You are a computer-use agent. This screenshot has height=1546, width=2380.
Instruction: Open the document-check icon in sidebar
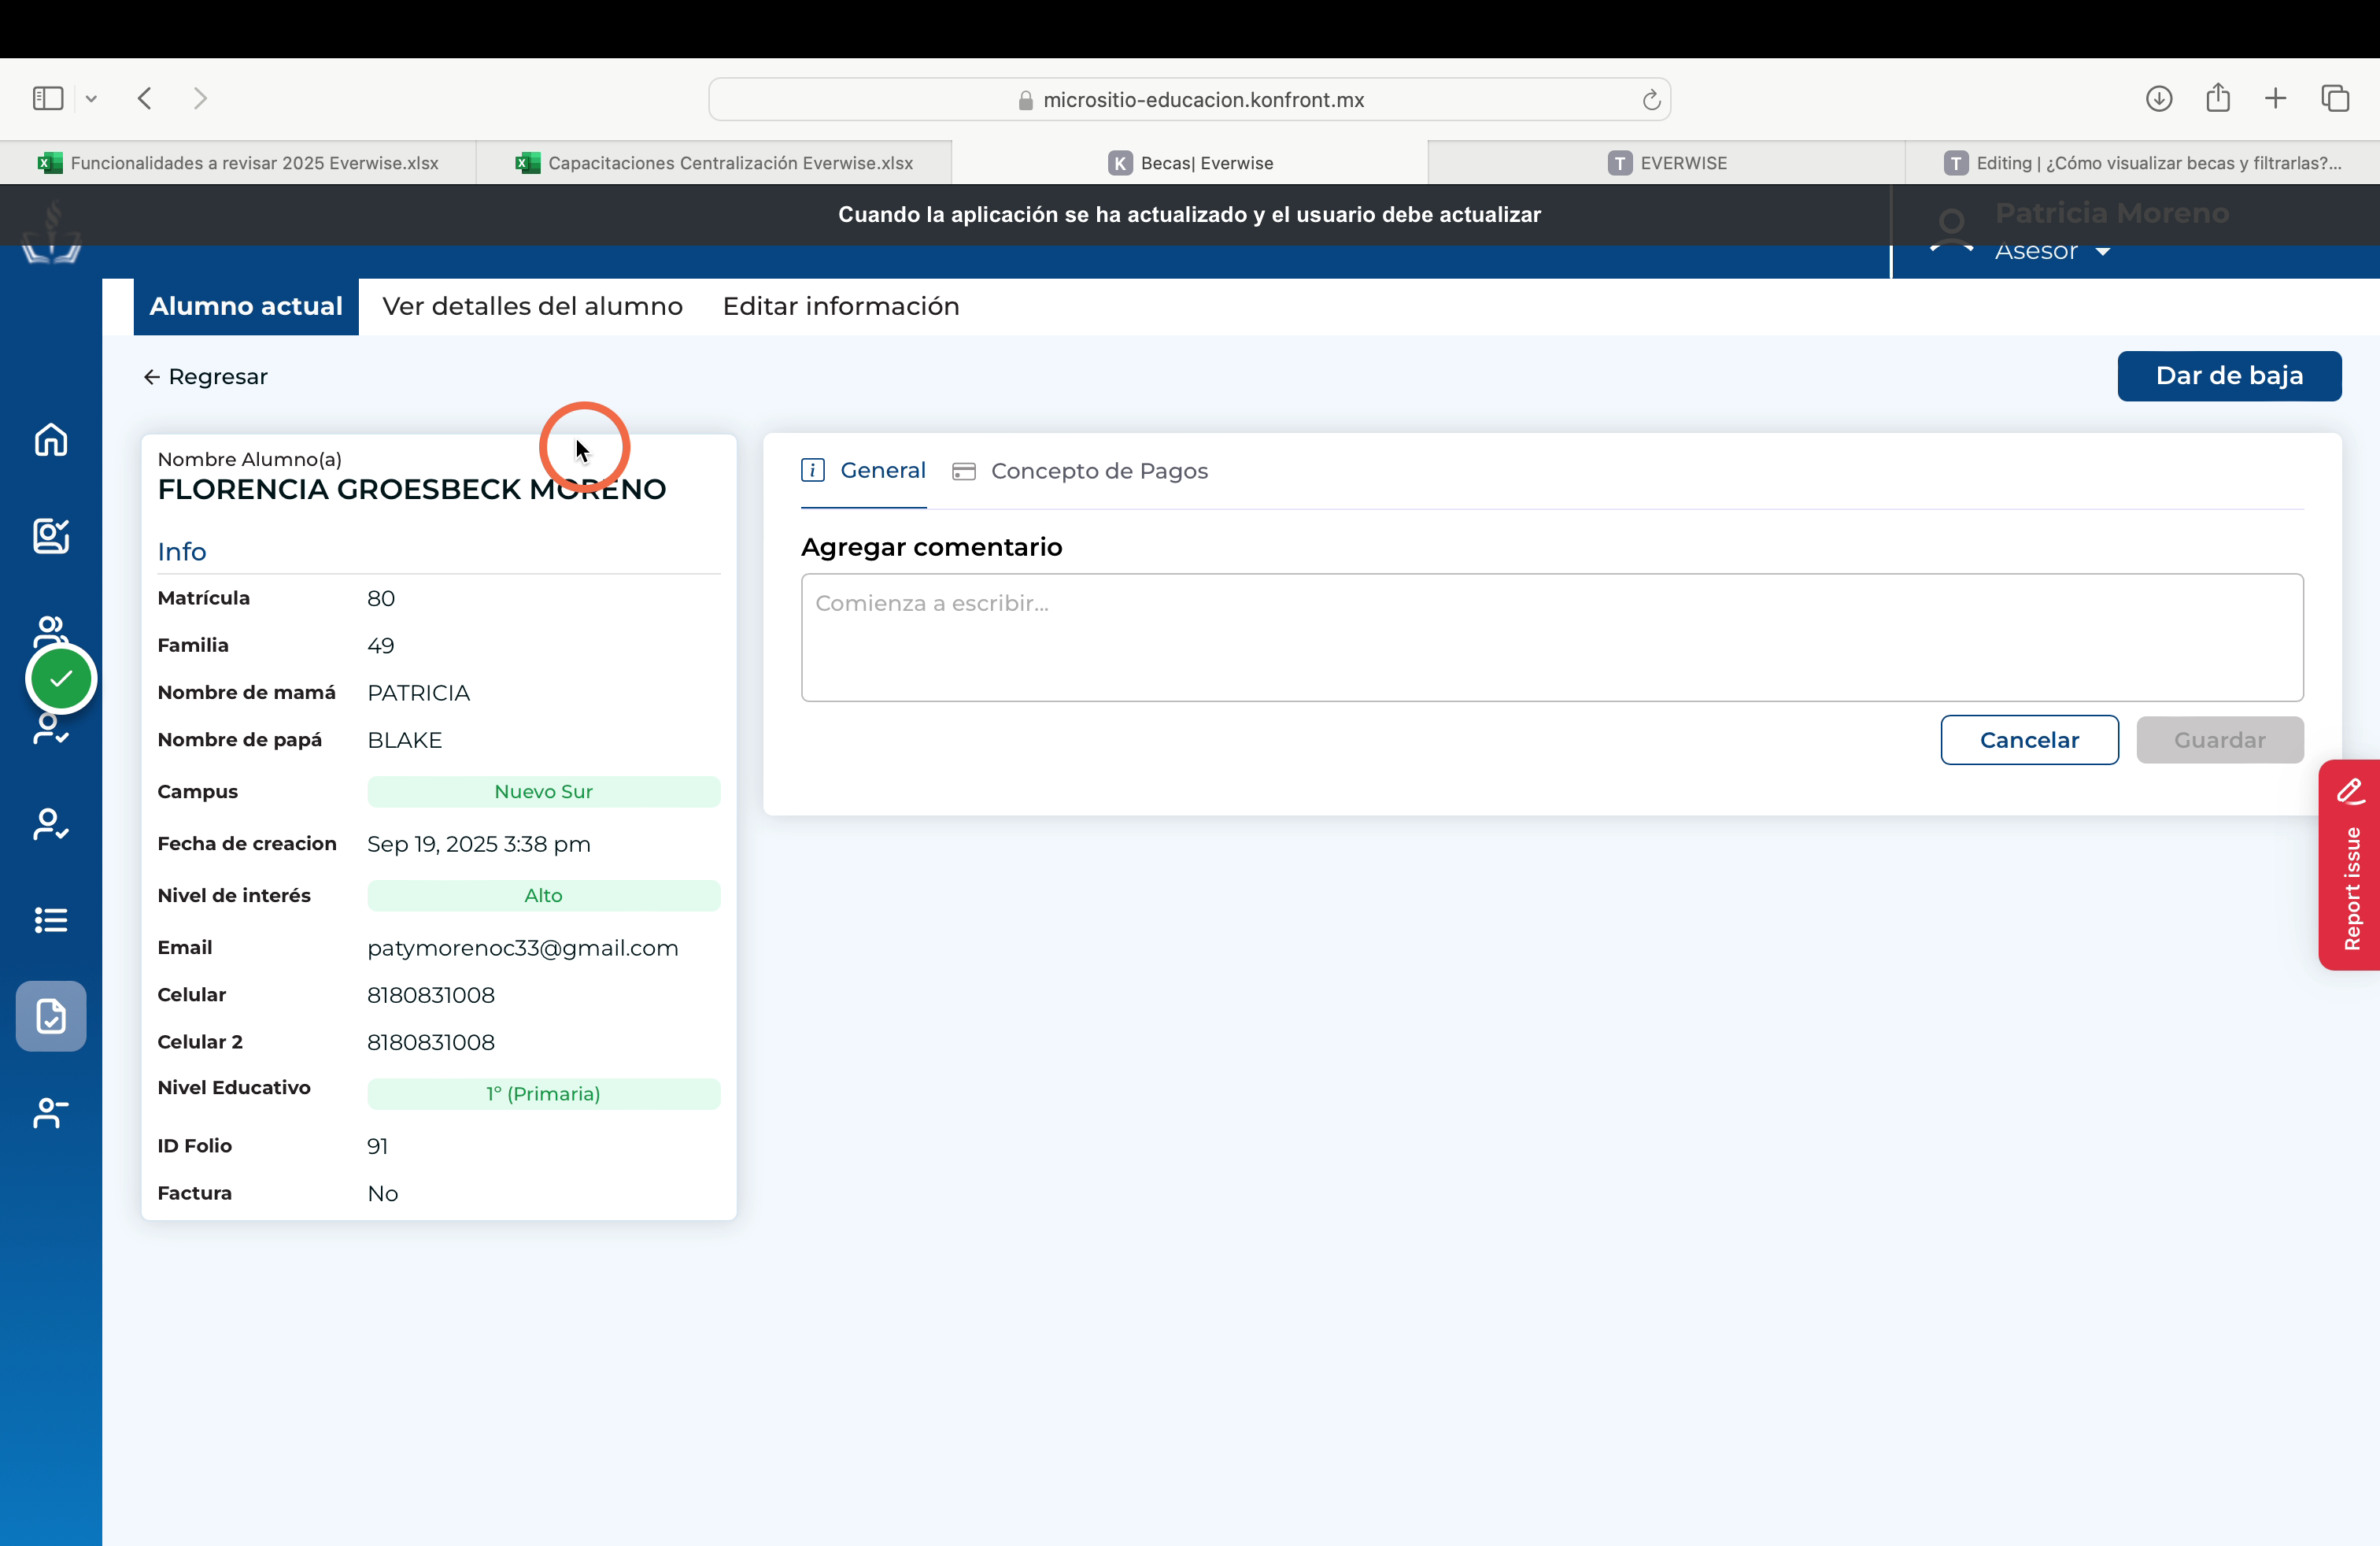[x=51, y=1016]
